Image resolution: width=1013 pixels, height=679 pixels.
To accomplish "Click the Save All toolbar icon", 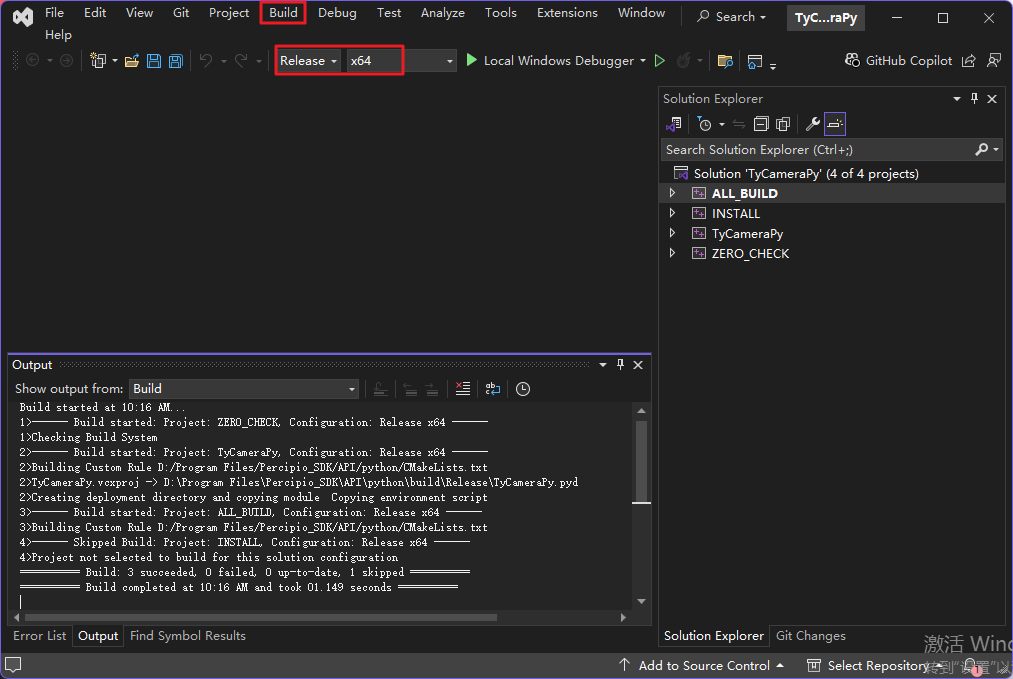I will point(175,61).
